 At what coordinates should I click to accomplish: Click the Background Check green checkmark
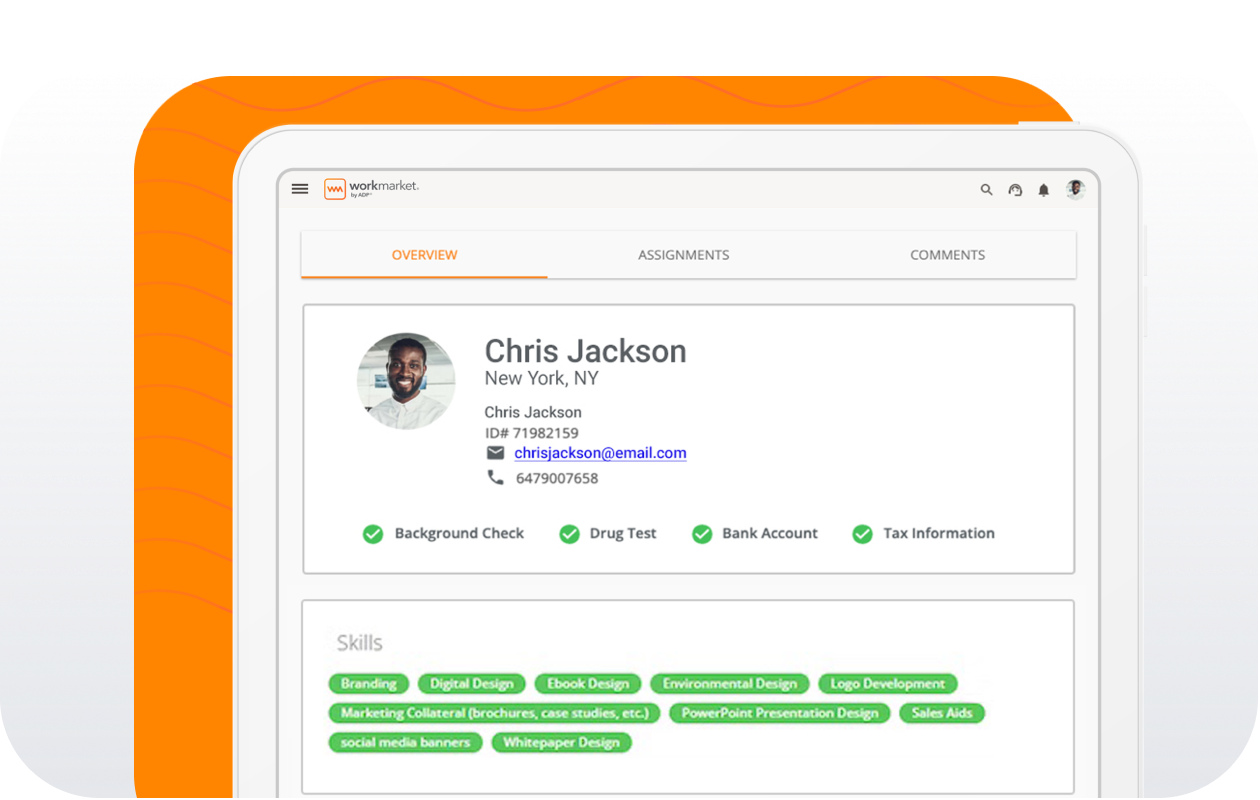[373, 534]
